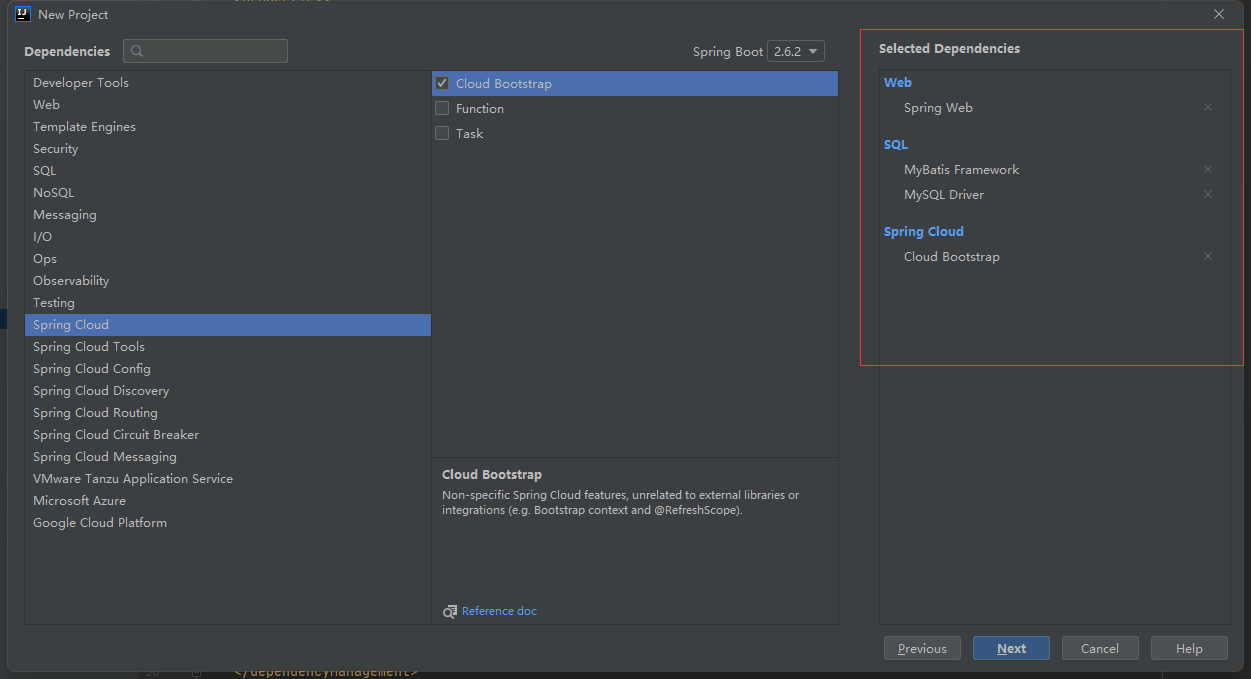Open the Template Engines category
Viewport: 1251px width, 679px height.
click(228, 127)
